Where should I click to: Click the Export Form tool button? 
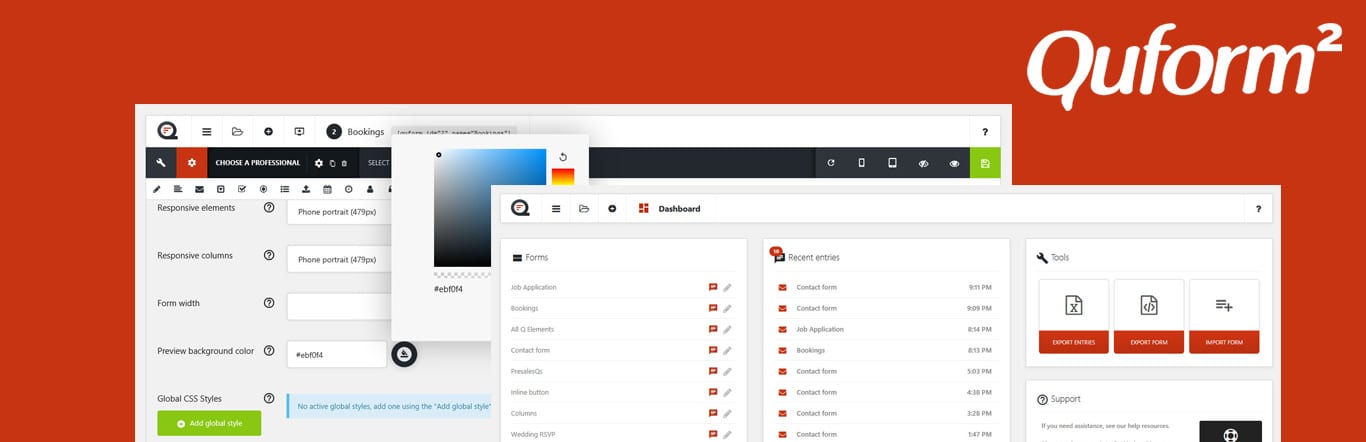tap(1149, 316)
